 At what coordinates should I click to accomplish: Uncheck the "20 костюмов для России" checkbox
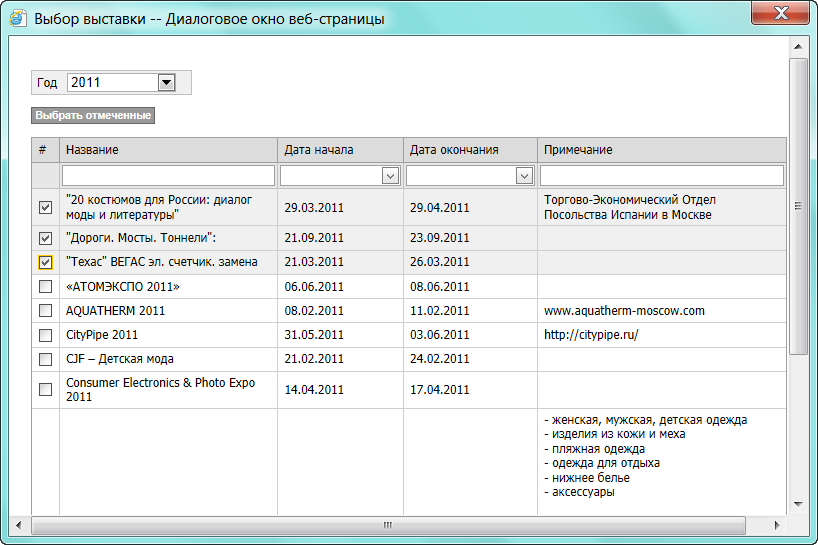point(45,208)
